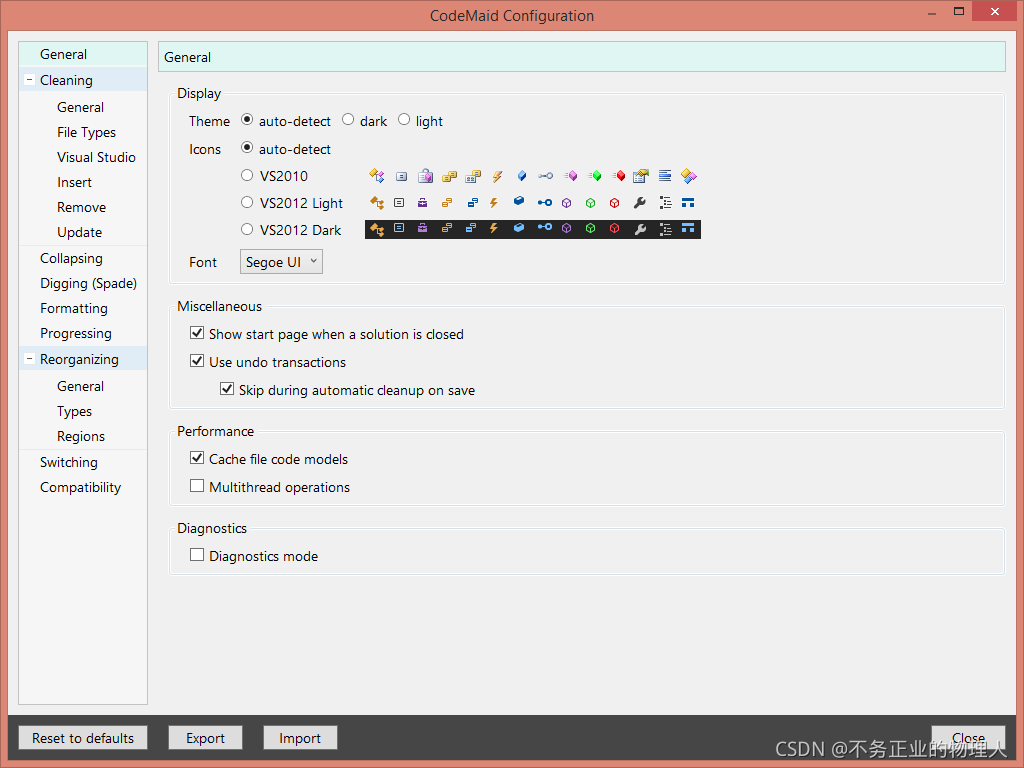Click the Export button

point(205,738)
